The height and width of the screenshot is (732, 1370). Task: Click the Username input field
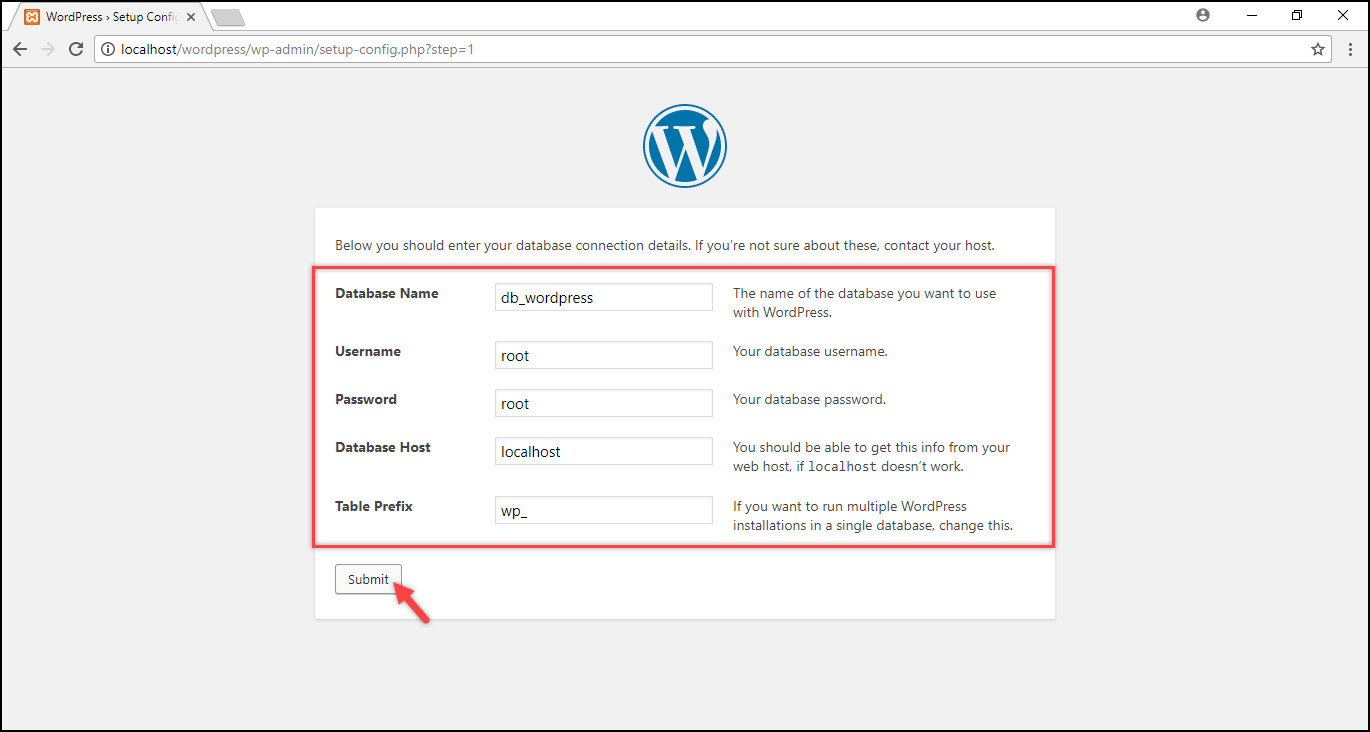604,355
